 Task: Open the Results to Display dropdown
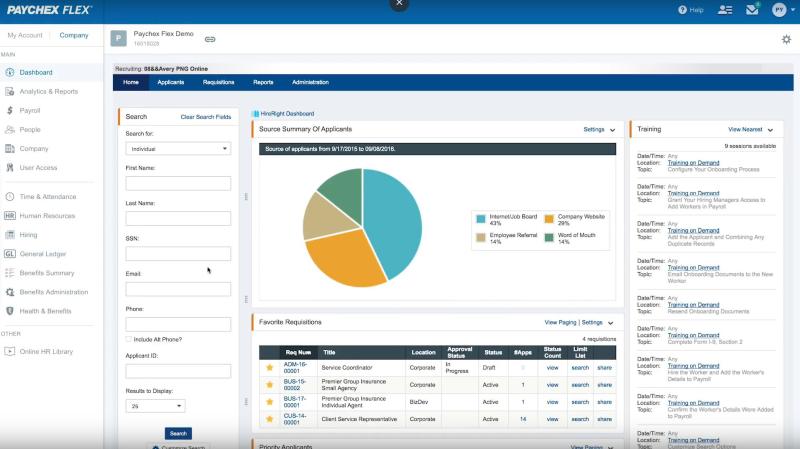[x=155, y=406]
